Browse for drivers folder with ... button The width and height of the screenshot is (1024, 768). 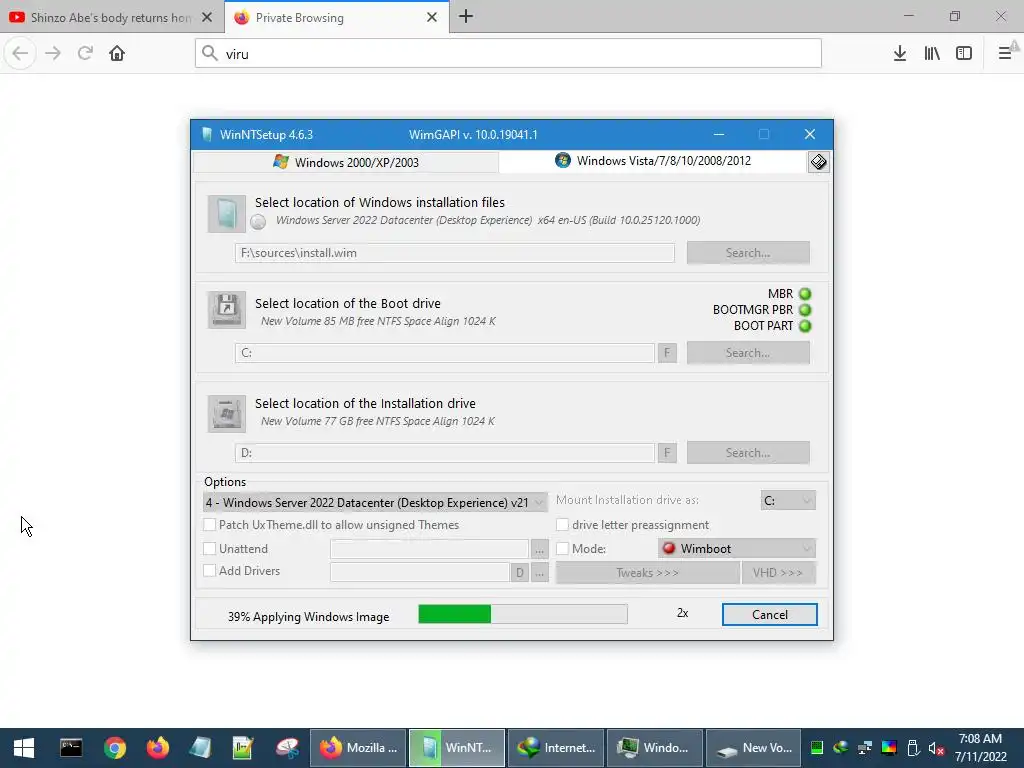point(539,573)
